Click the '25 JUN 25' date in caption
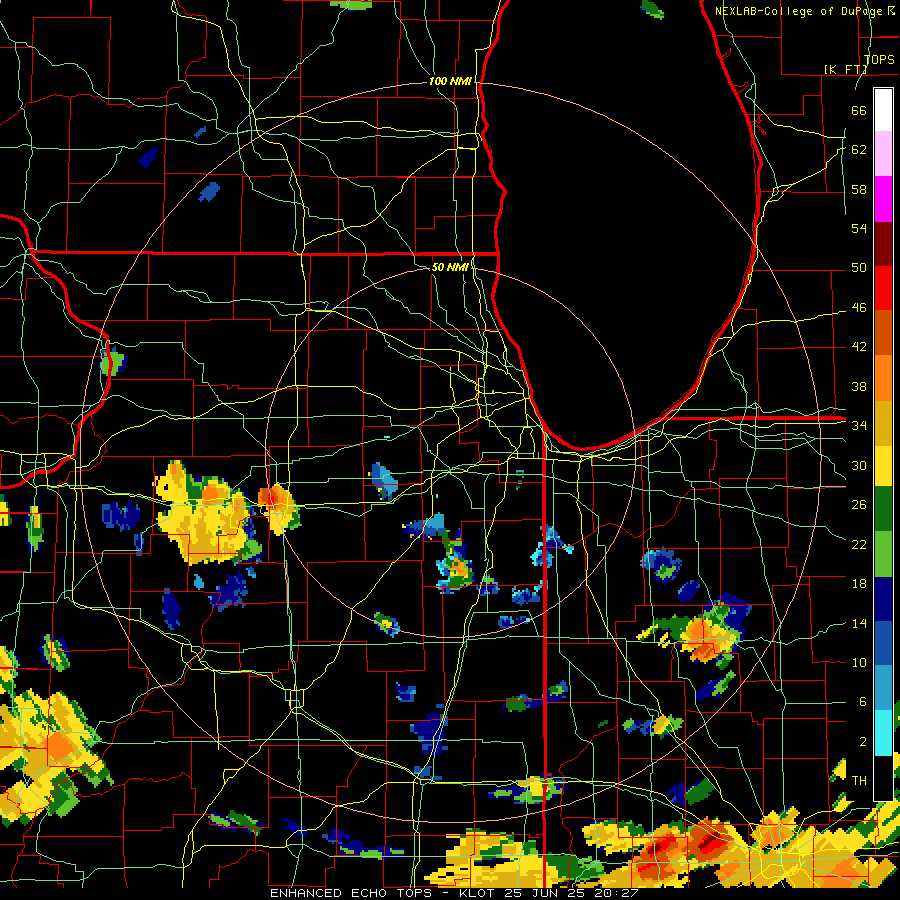This screenshot has height=900, width=900. click(x=544, y=893)
